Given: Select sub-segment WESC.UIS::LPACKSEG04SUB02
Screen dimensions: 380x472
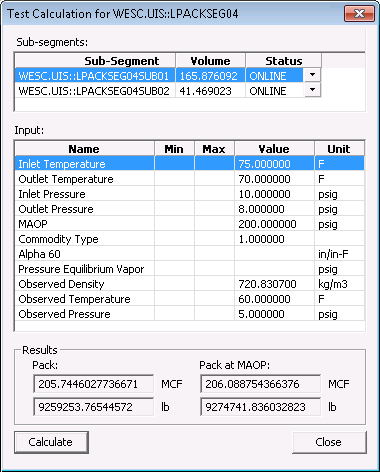Looking at the screenshot, I should 95,91.
